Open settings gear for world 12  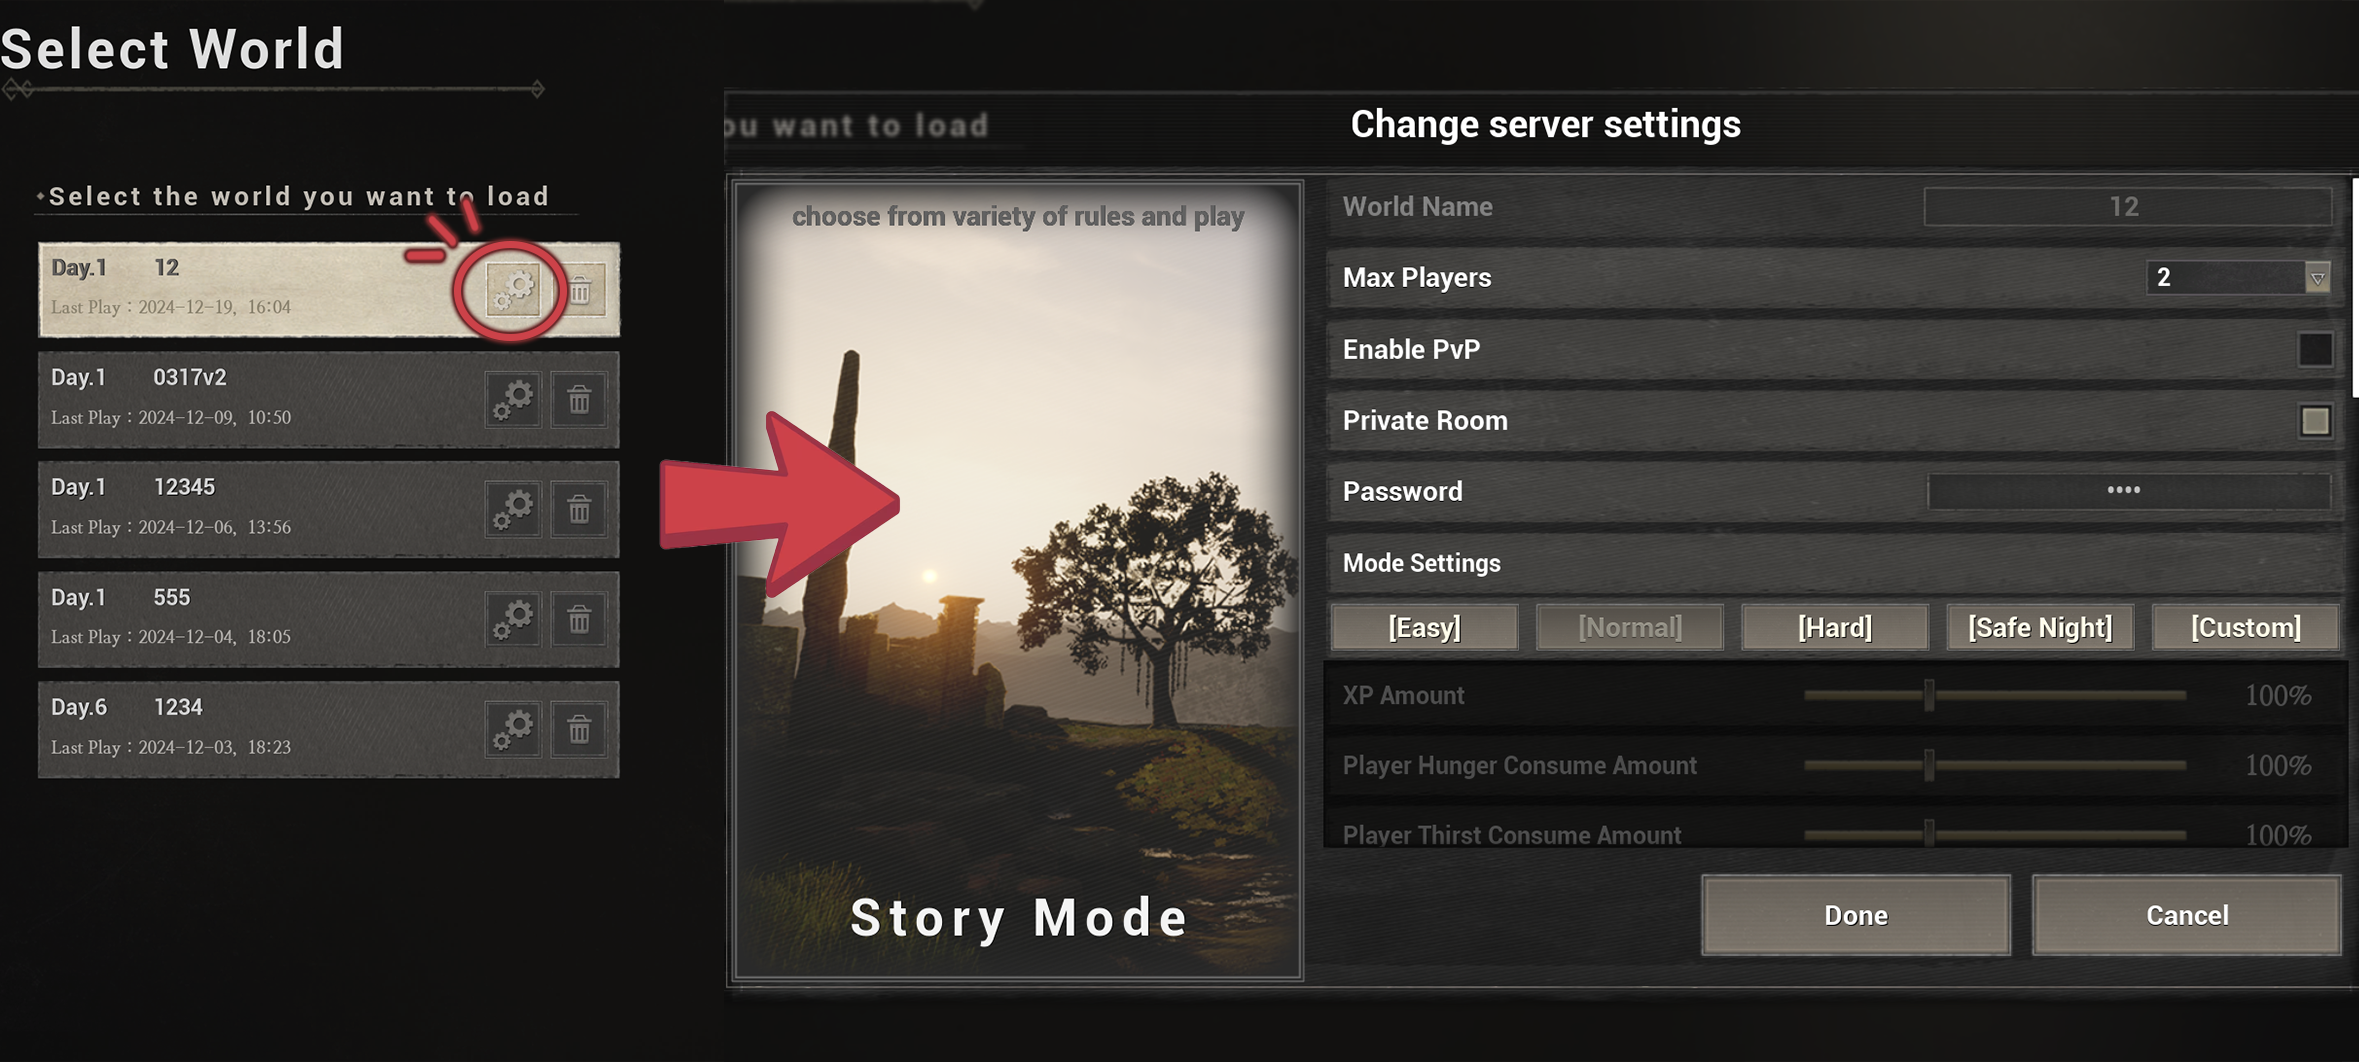click(x=513, y=290)
